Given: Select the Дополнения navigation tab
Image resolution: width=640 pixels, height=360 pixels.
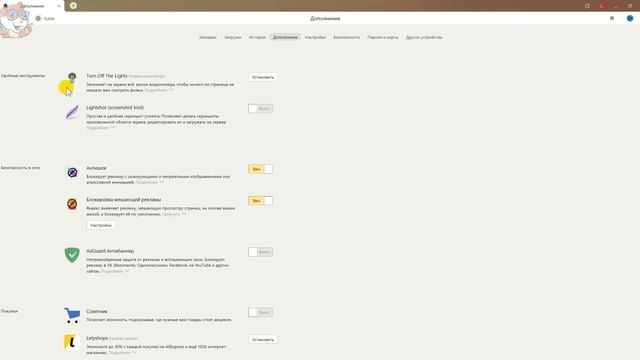Looking at the screenshot, I should click(285, 37).
